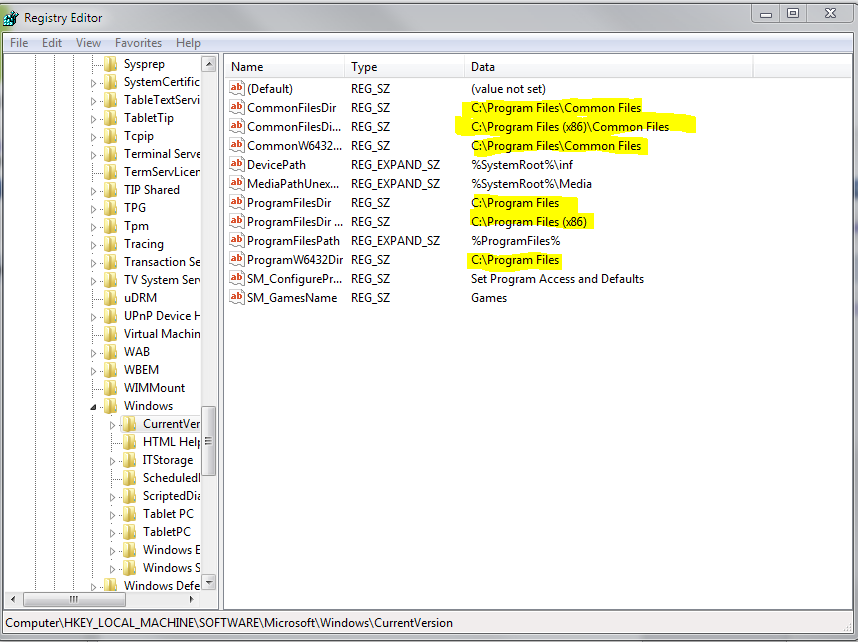Expand the WBEM key
The width and height of the screenshot is (858, 642).
point(93,371)
